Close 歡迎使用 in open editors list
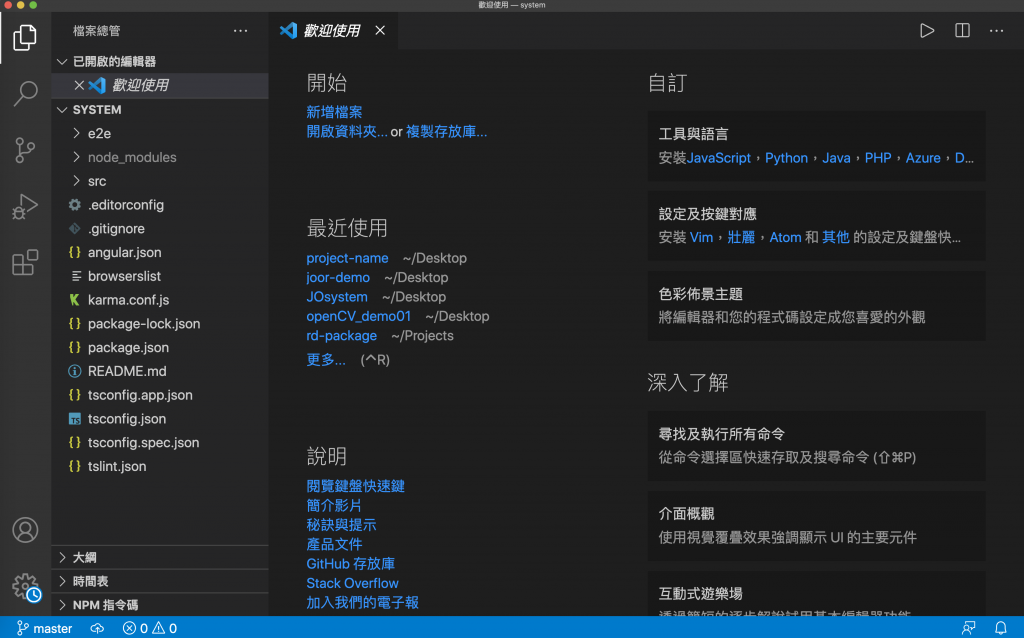1024x638 pixels. 79,85
